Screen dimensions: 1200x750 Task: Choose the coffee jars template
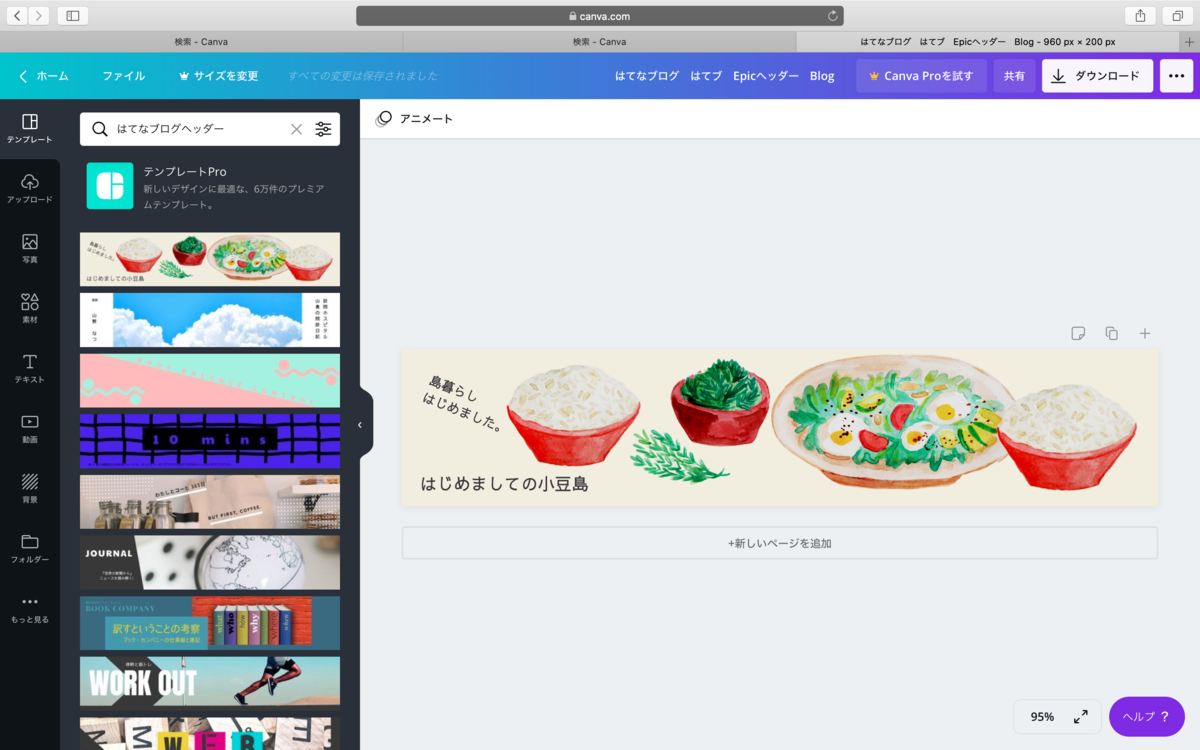(210, 502)
